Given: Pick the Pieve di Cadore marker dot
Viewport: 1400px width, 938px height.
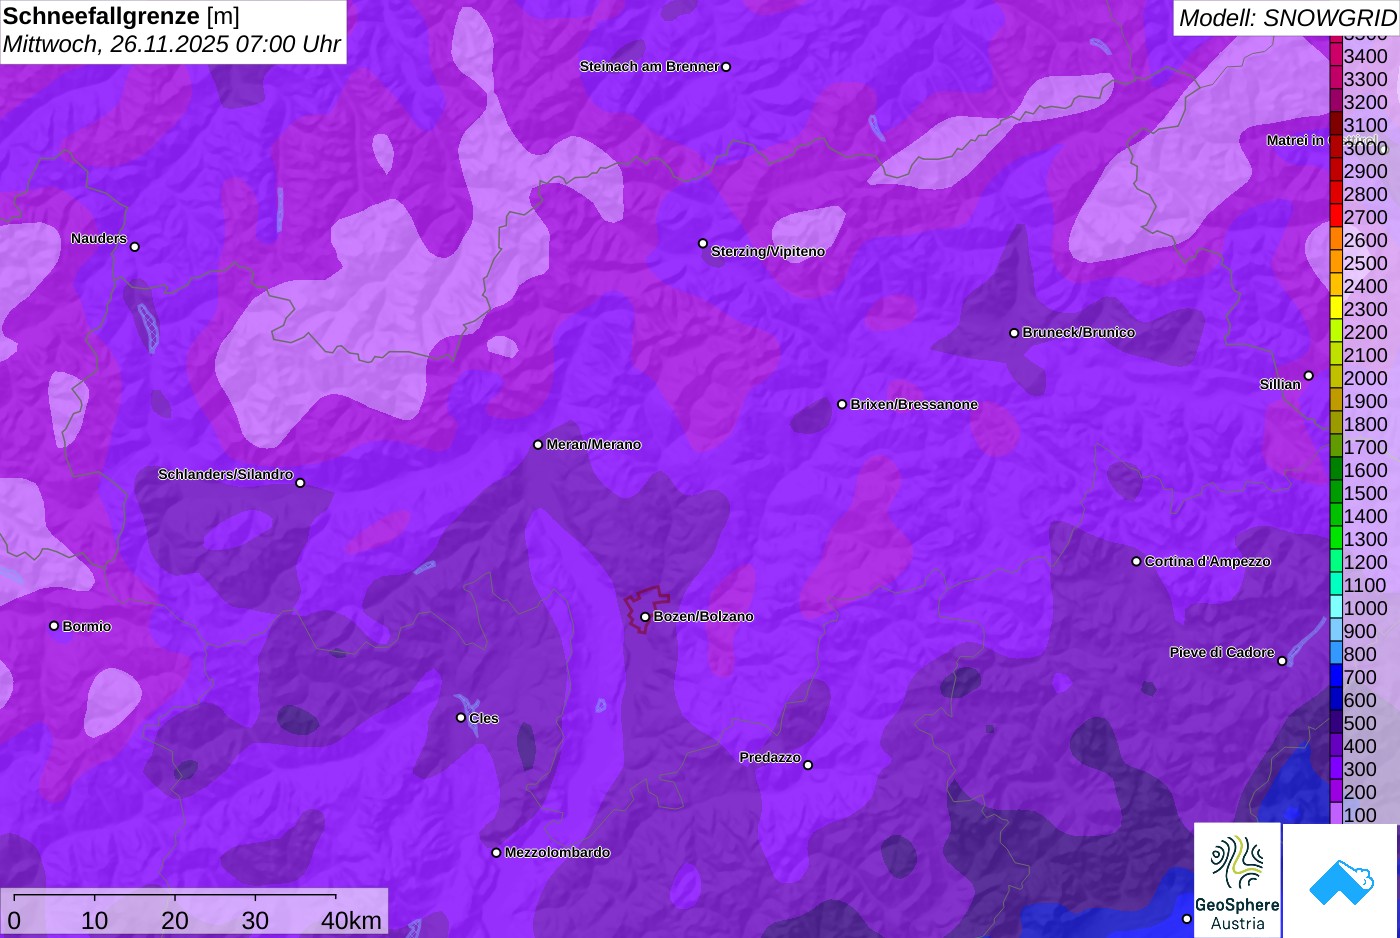Looking at the screenshot, I should pos(1282,661).
